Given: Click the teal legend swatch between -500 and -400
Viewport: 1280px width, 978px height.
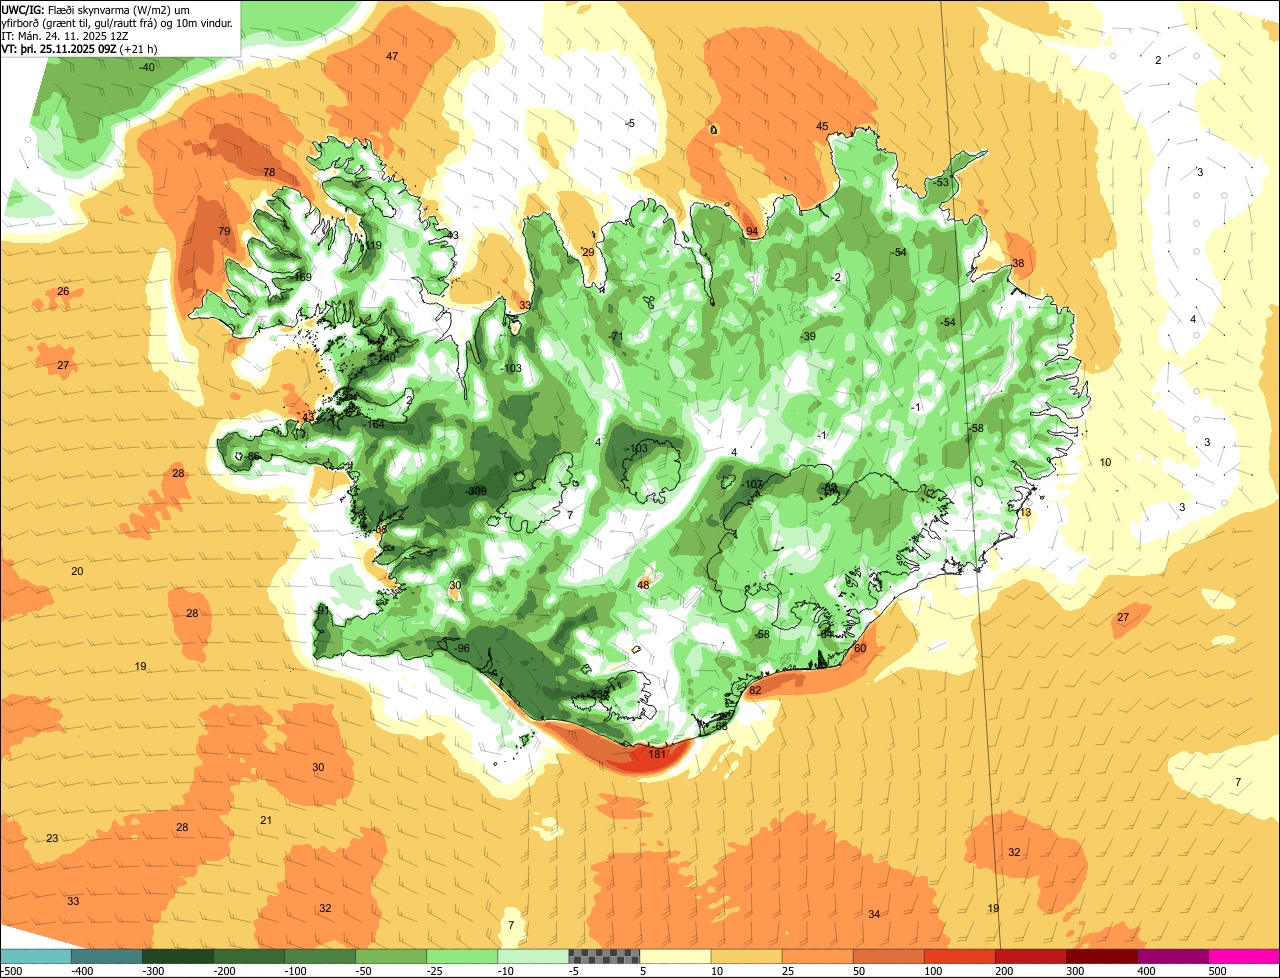Looking at the screenshot, I should pos(35,956).
